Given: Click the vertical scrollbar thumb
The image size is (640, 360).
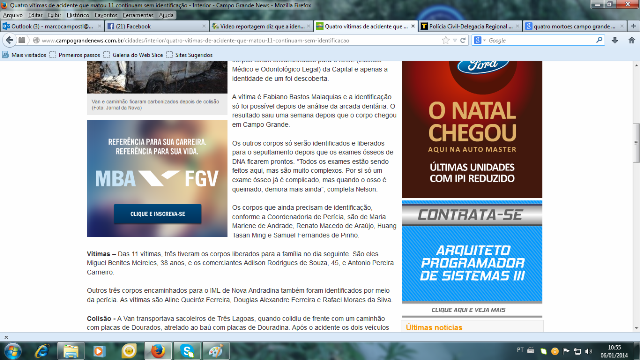Looking at the screenshot, I should [x=636, y=143].
